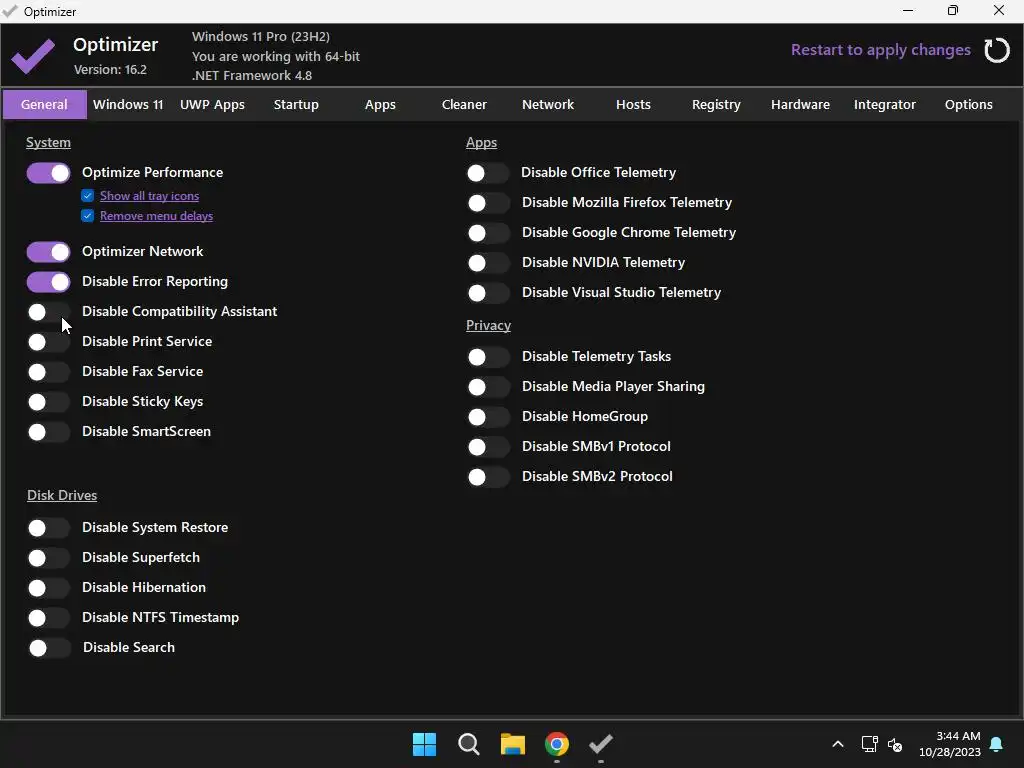
Task: Open taskbar Search magnifier icon
Action: (x=469, y=744)
